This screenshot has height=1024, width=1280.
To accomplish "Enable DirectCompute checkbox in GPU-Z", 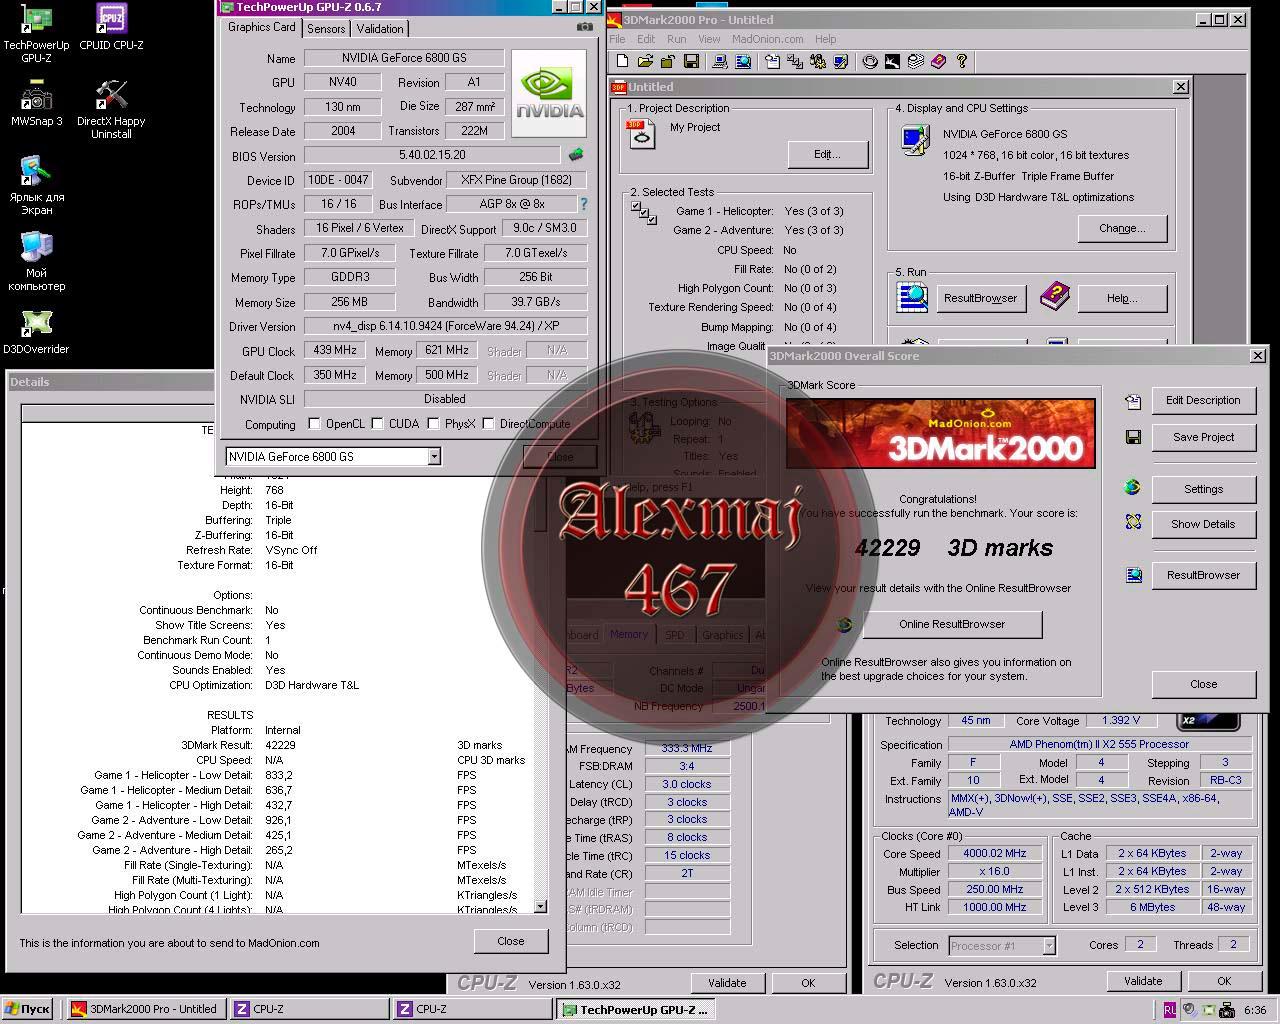I will [x=488, y=424].
